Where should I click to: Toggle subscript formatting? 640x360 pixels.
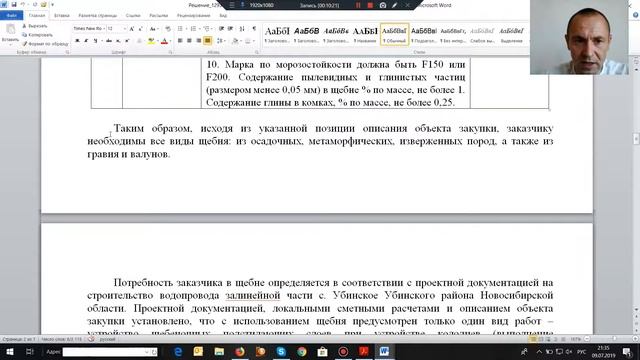[x=118, y=41]
